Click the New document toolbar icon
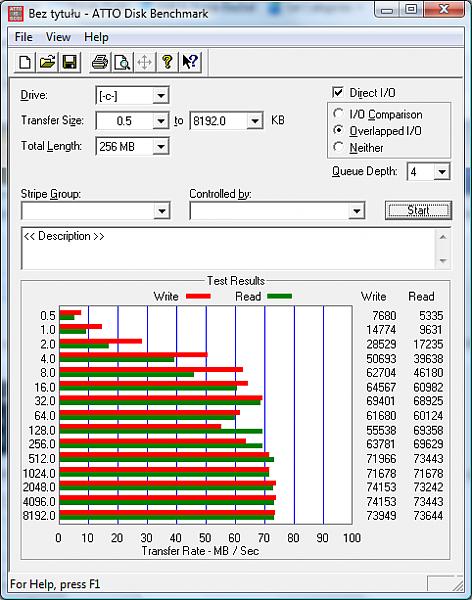472x600 pixels. point(25,62)
